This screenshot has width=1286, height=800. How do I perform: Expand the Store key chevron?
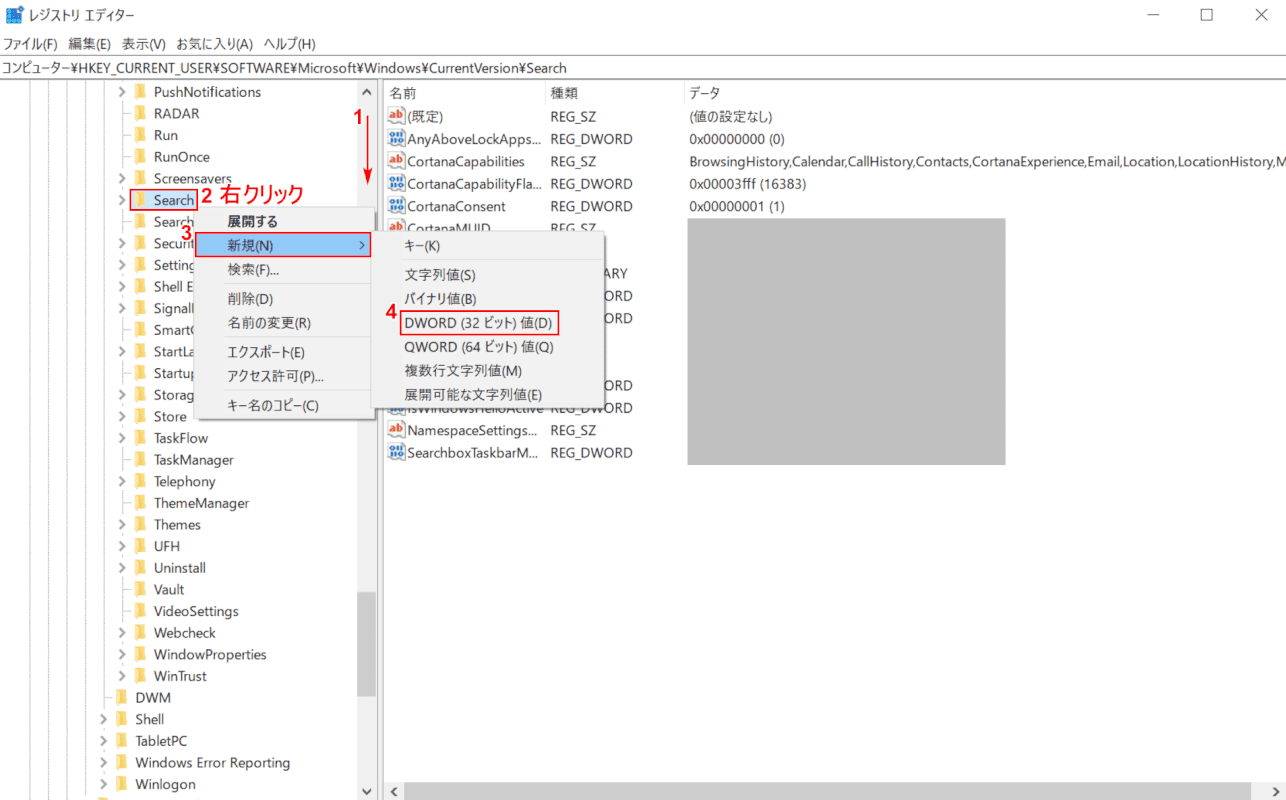(122, 417)
